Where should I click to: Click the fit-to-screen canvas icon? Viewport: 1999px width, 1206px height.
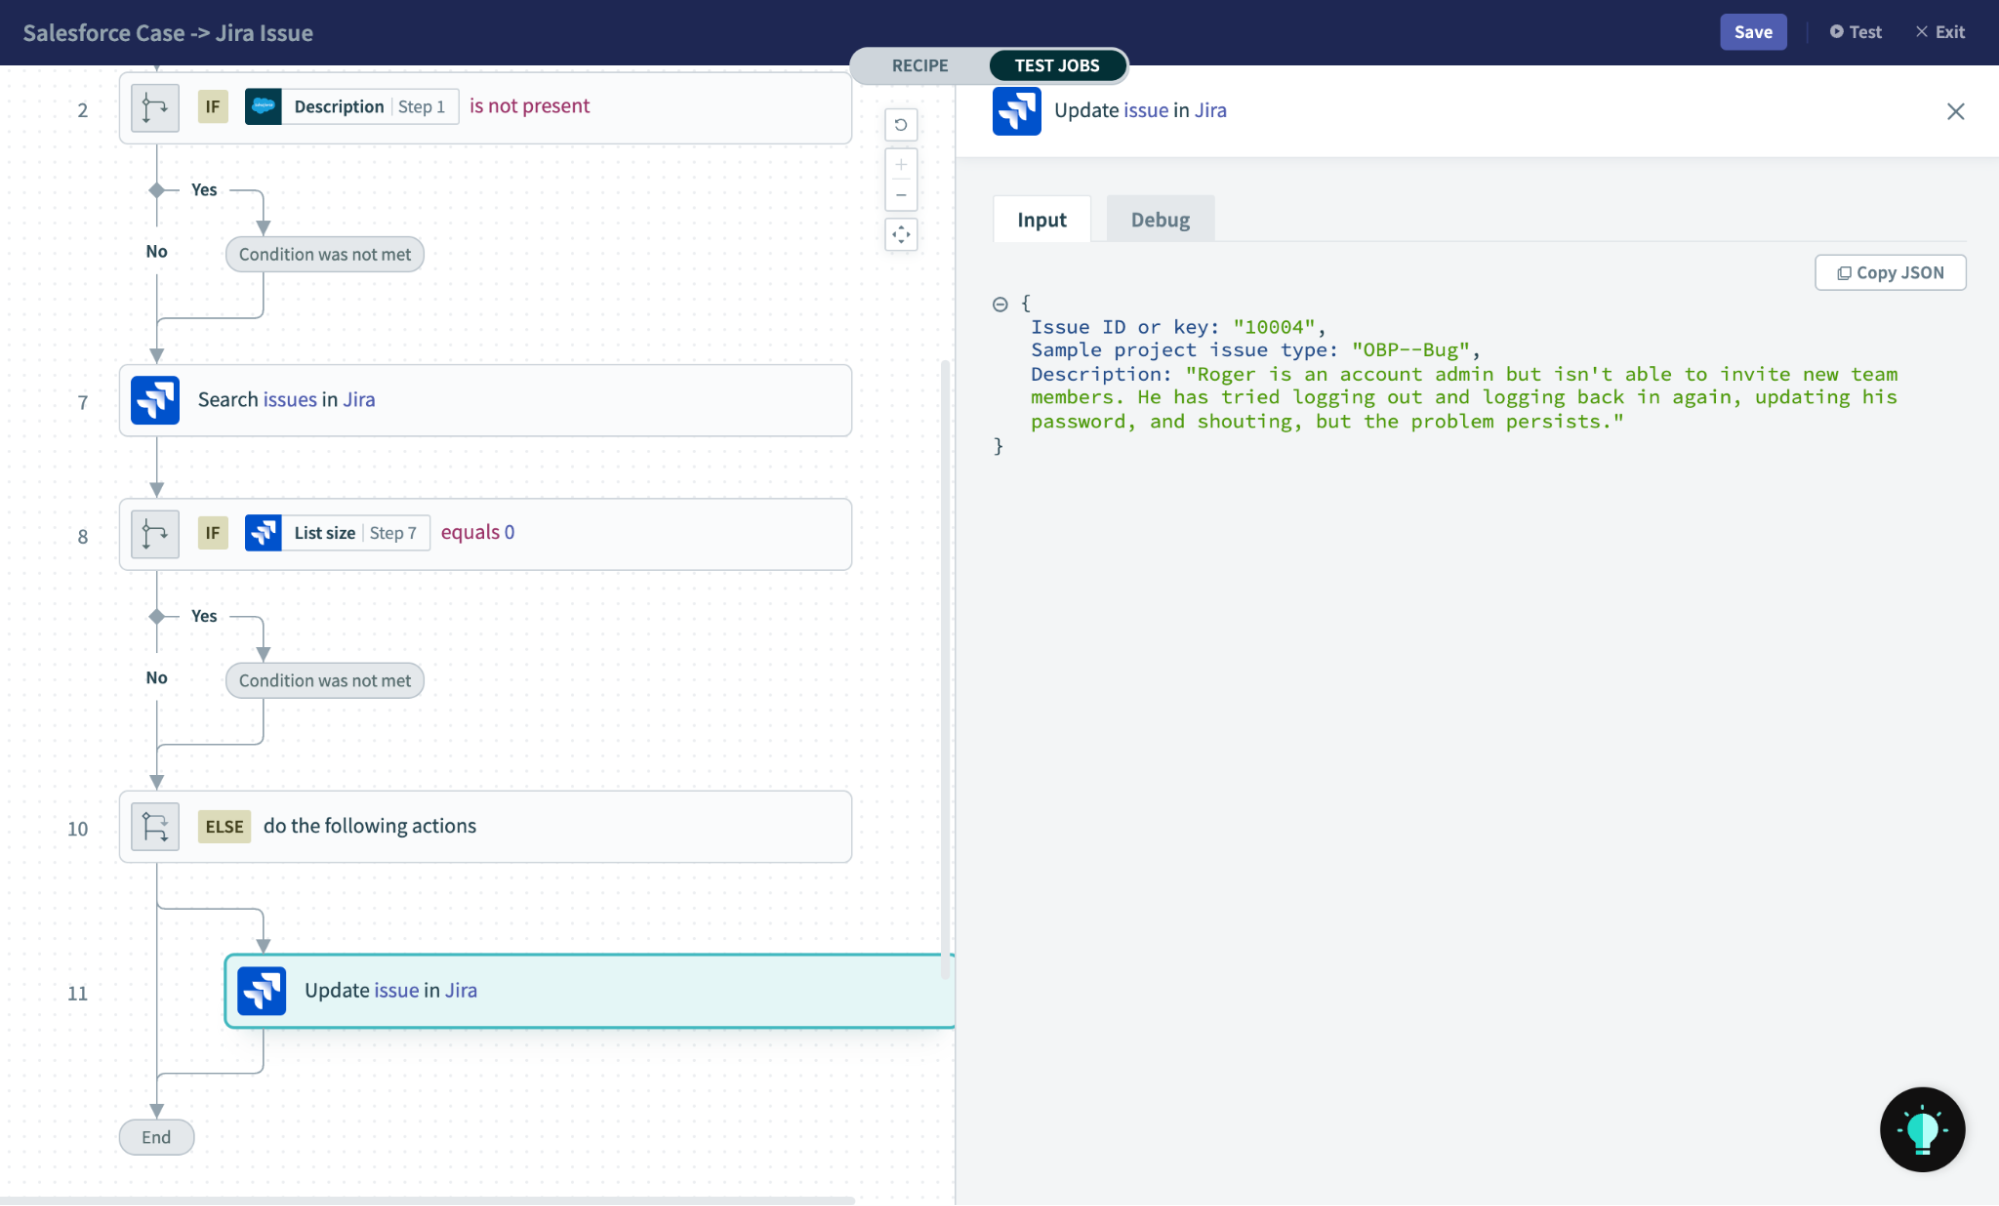901,235
